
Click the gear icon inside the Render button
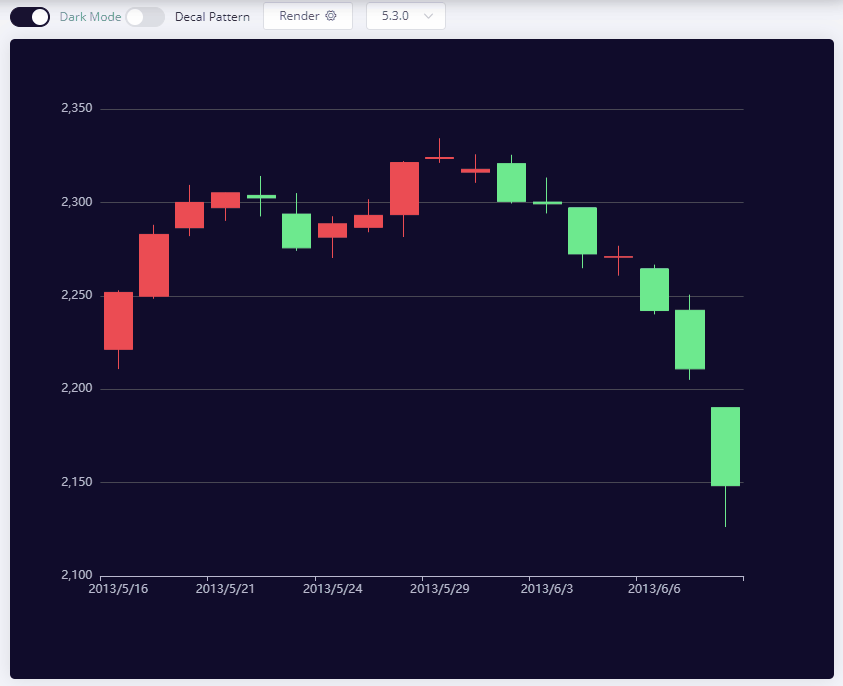click(331, 16)
